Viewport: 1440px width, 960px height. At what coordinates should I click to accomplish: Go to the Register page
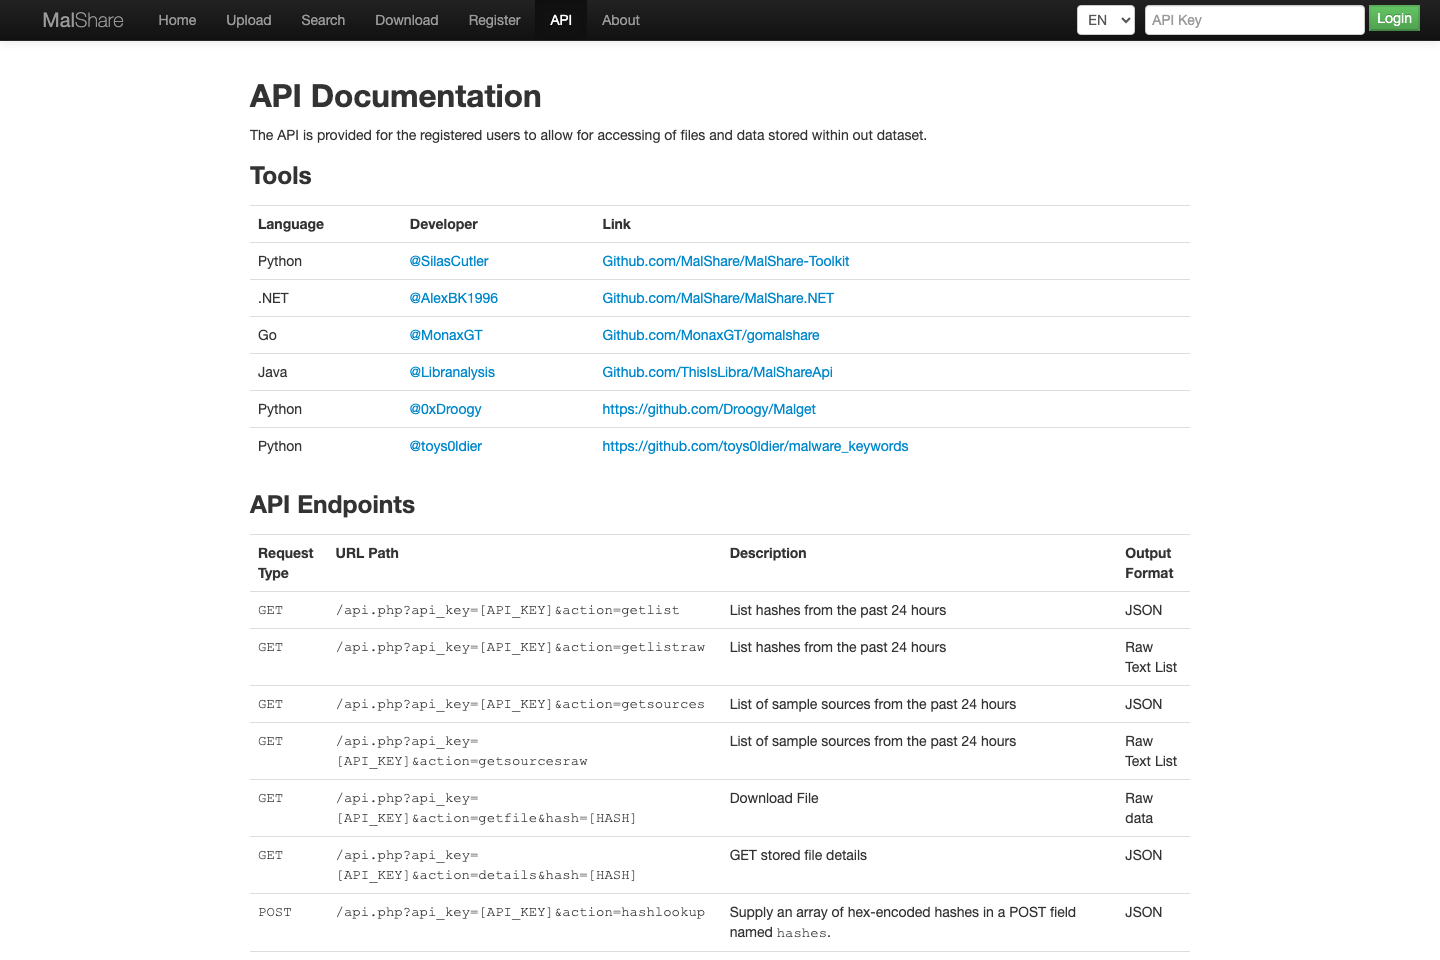[494, 19]
